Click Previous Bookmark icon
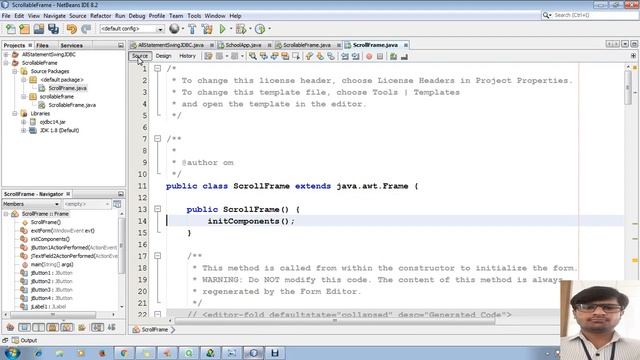The height and width of the screenshot is (360, 640). (x=309, y=56)
